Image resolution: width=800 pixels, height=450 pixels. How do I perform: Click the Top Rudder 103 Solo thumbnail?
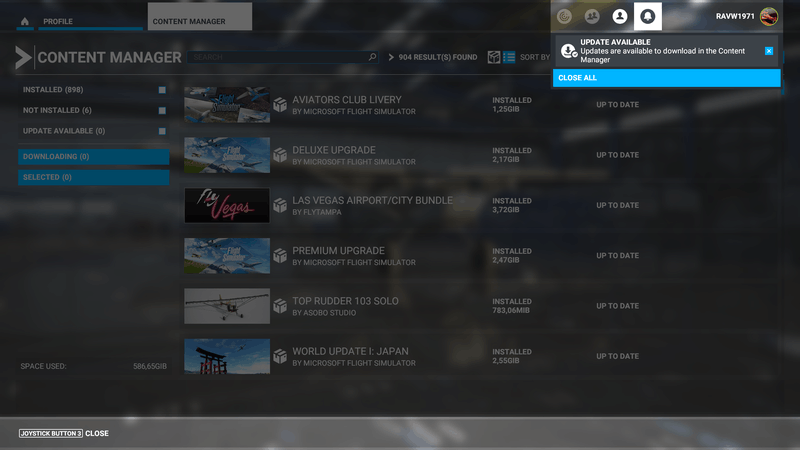click(227, 306)
